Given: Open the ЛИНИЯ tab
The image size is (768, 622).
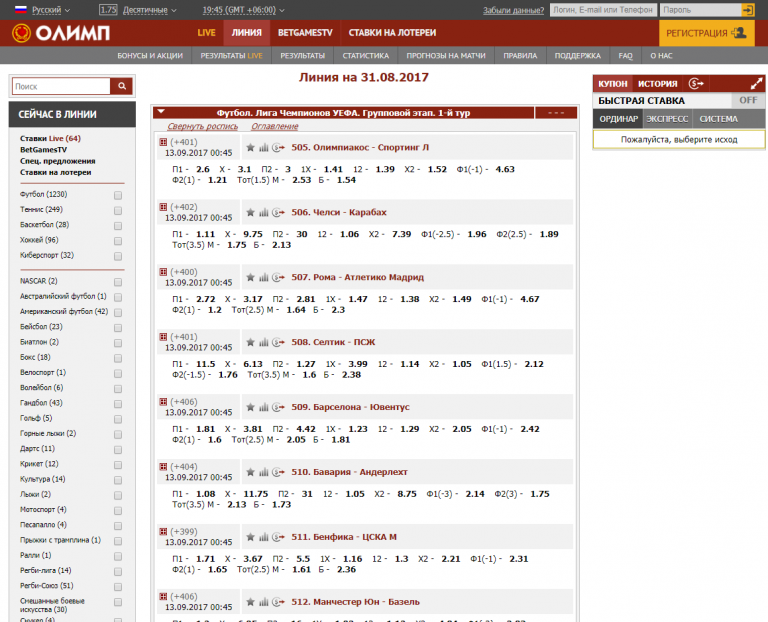Looking at the screenshot, I should (246, 33).
